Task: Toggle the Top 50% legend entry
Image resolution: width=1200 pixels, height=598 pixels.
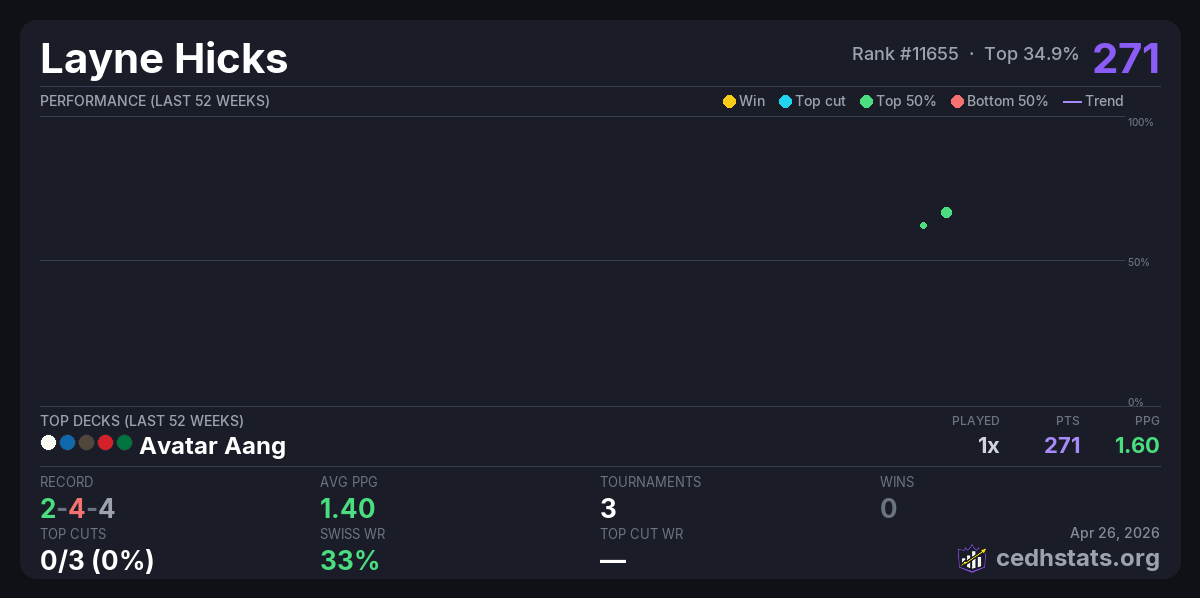Action: click(x=898, y=101)
